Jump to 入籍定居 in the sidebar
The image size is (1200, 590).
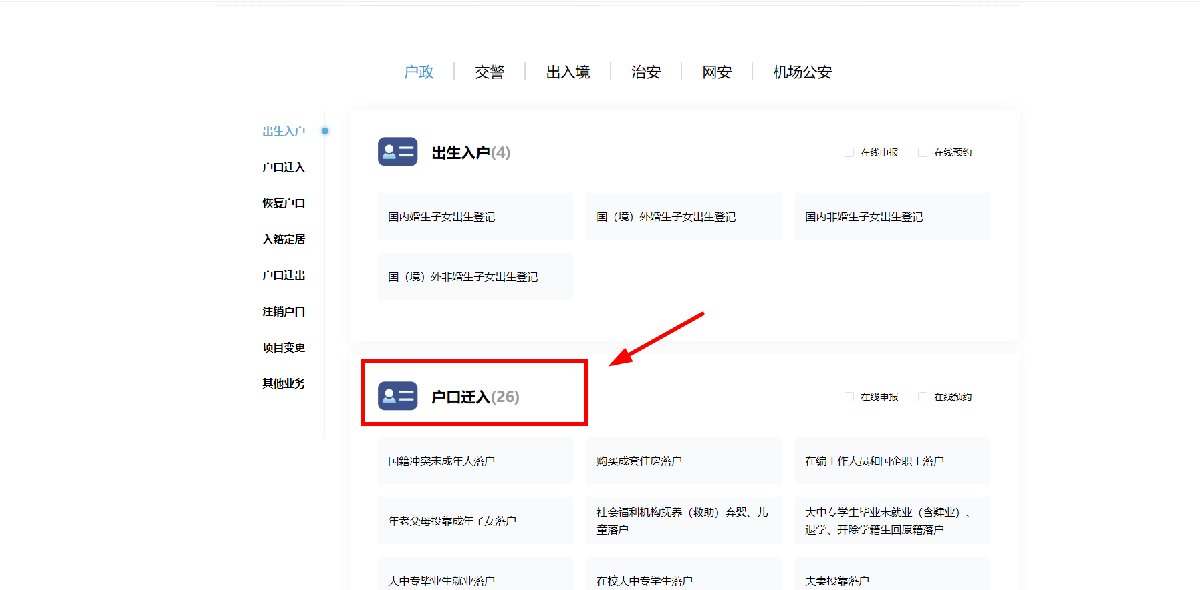pos(283,239)
